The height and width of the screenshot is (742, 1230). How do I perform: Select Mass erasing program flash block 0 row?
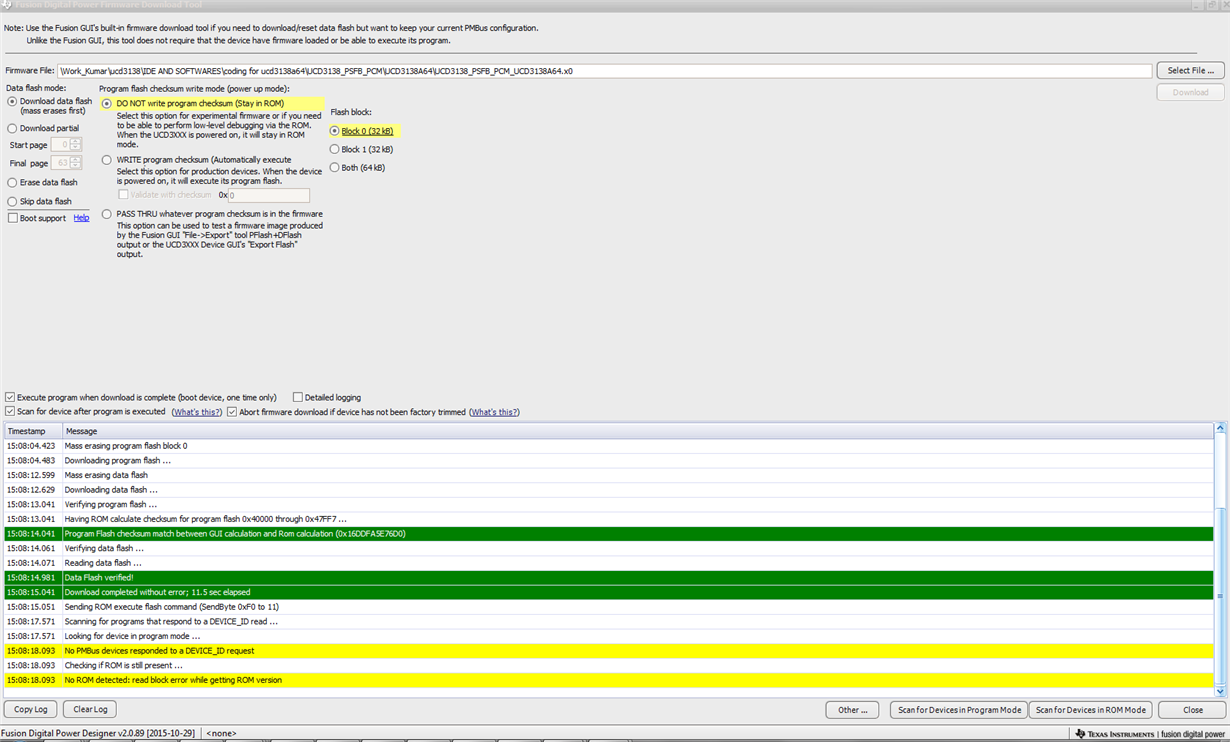click(609, 446)
